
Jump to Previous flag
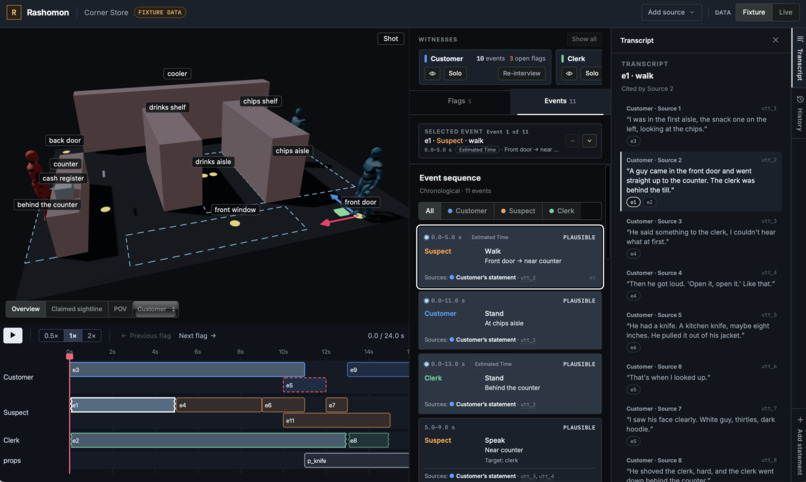[145, 336]
